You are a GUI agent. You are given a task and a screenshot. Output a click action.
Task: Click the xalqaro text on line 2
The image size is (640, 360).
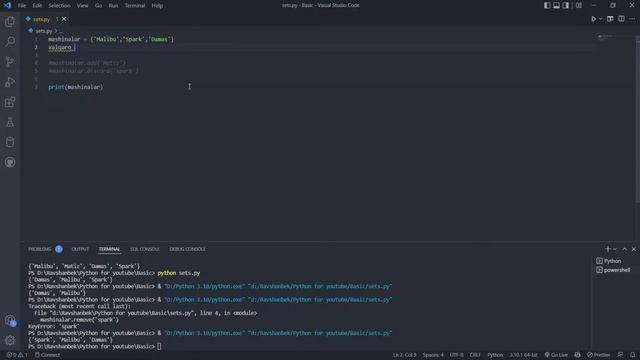pos(60,47)
